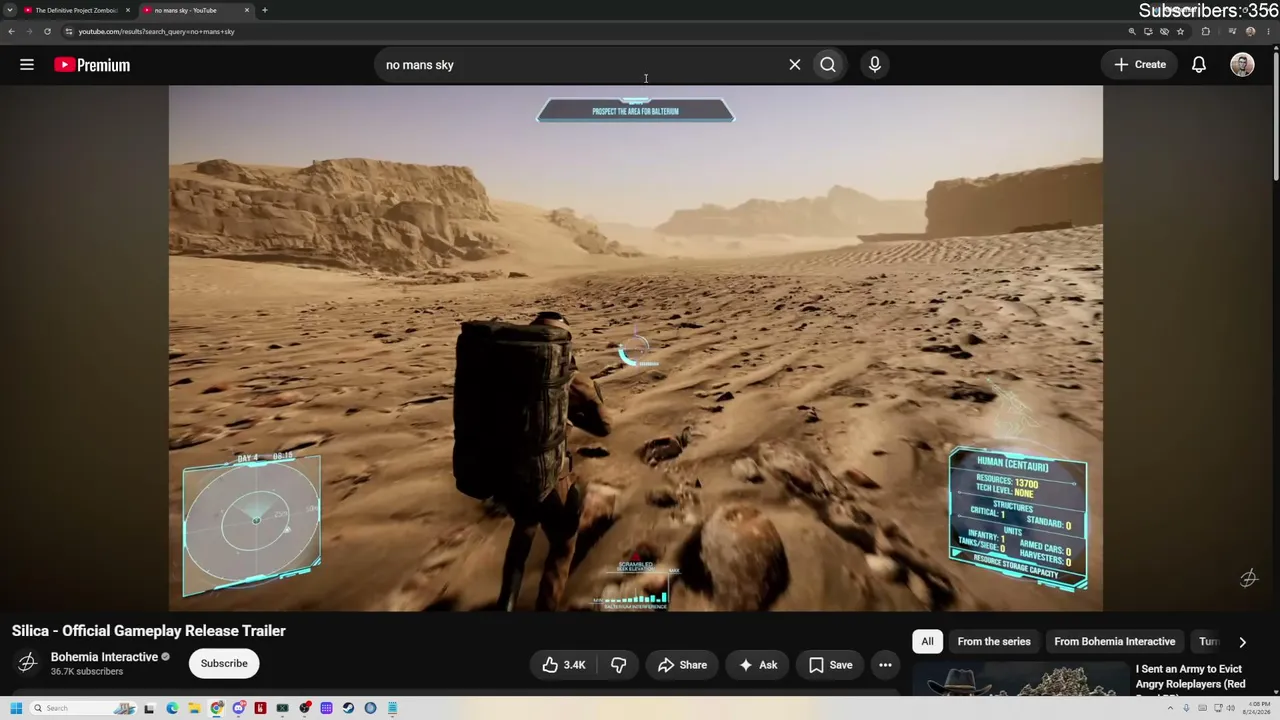Launch Microsoft Edge from the taskbar
Viewport: 1280px width, 720px height.
tap(172, 708)
